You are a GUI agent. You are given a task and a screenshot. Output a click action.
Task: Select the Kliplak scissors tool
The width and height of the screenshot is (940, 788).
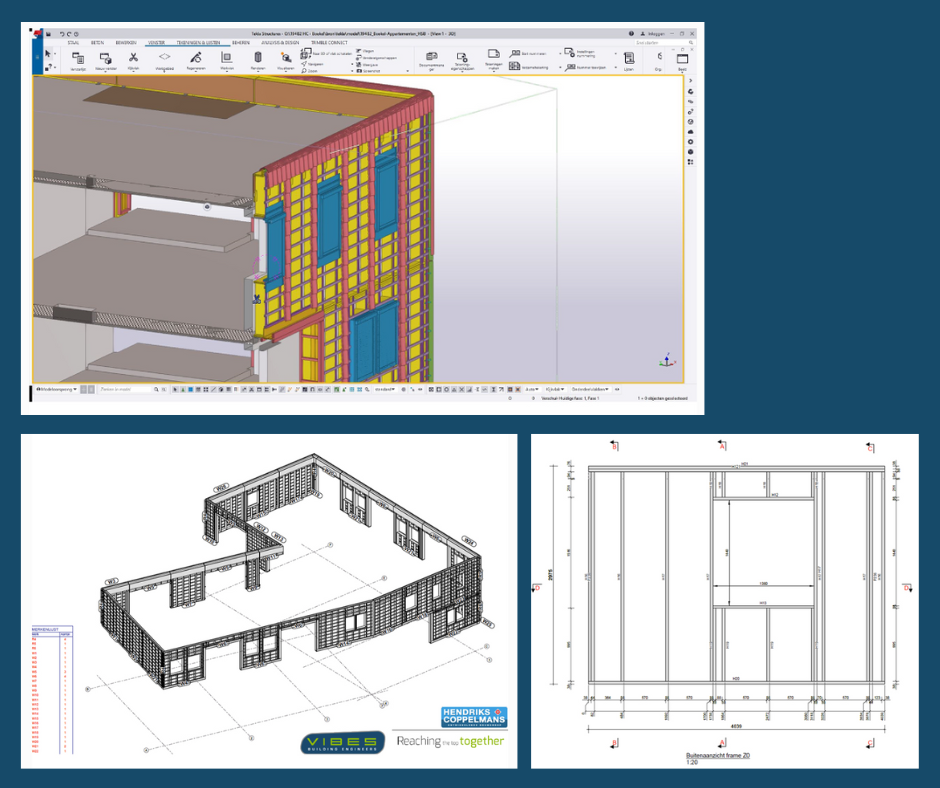point(133,60)
